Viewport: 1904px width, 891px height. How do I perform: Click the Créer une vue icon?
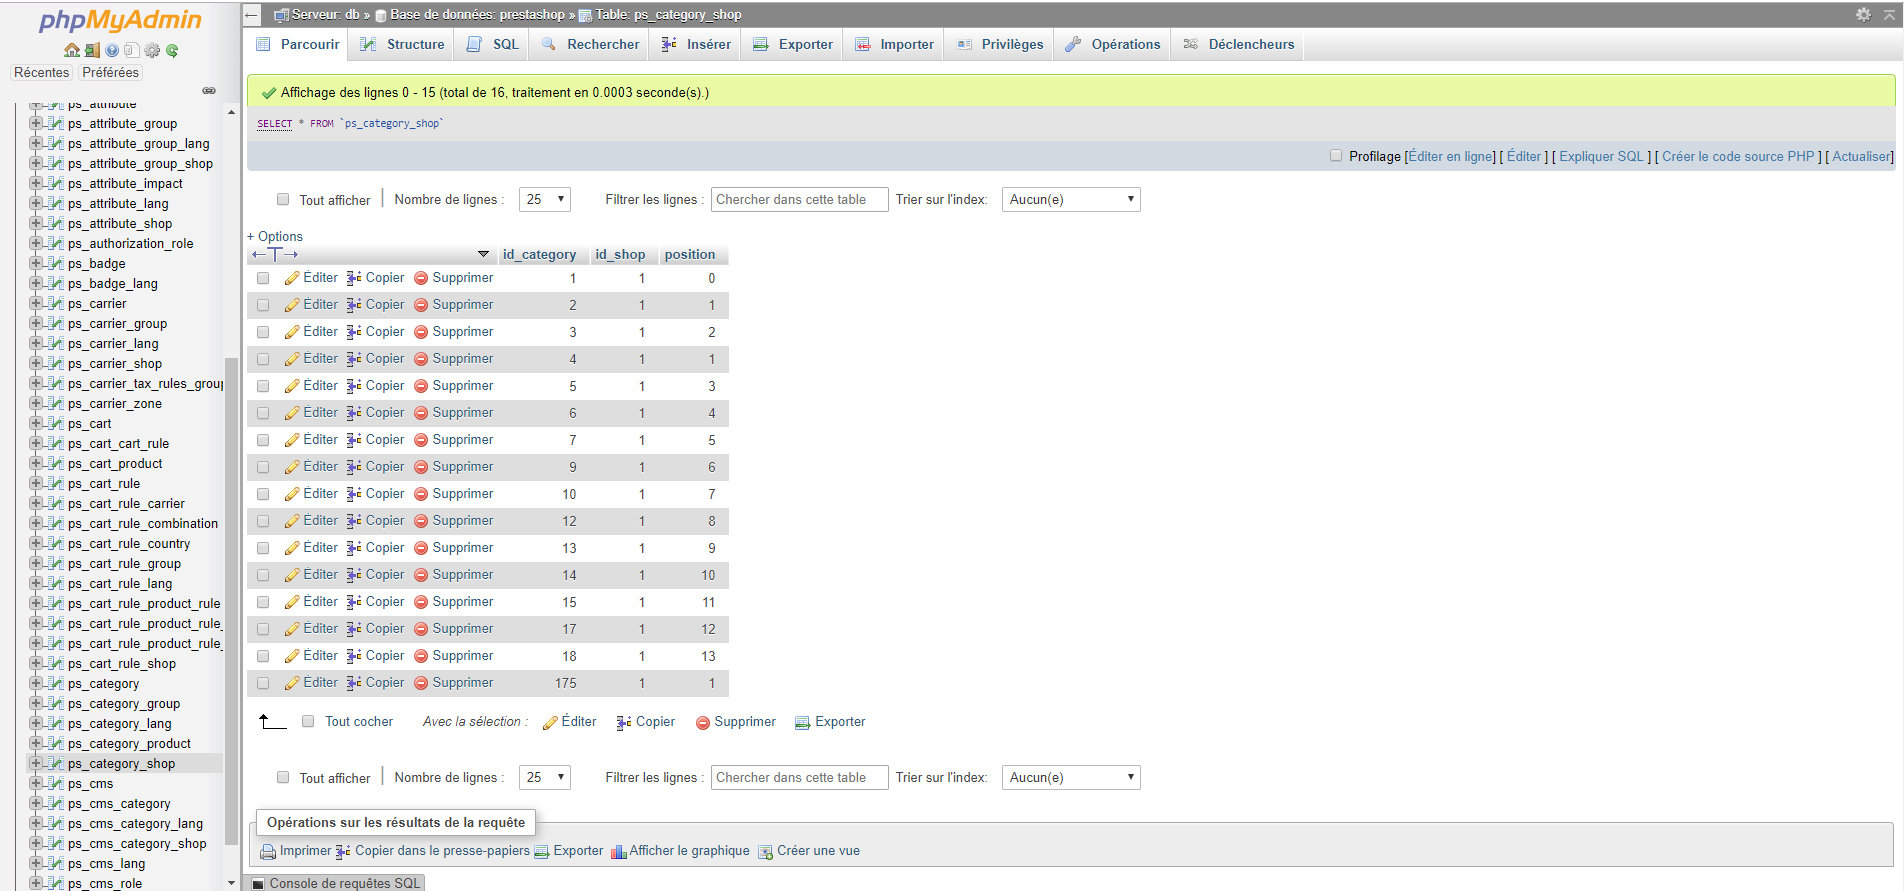766,852
